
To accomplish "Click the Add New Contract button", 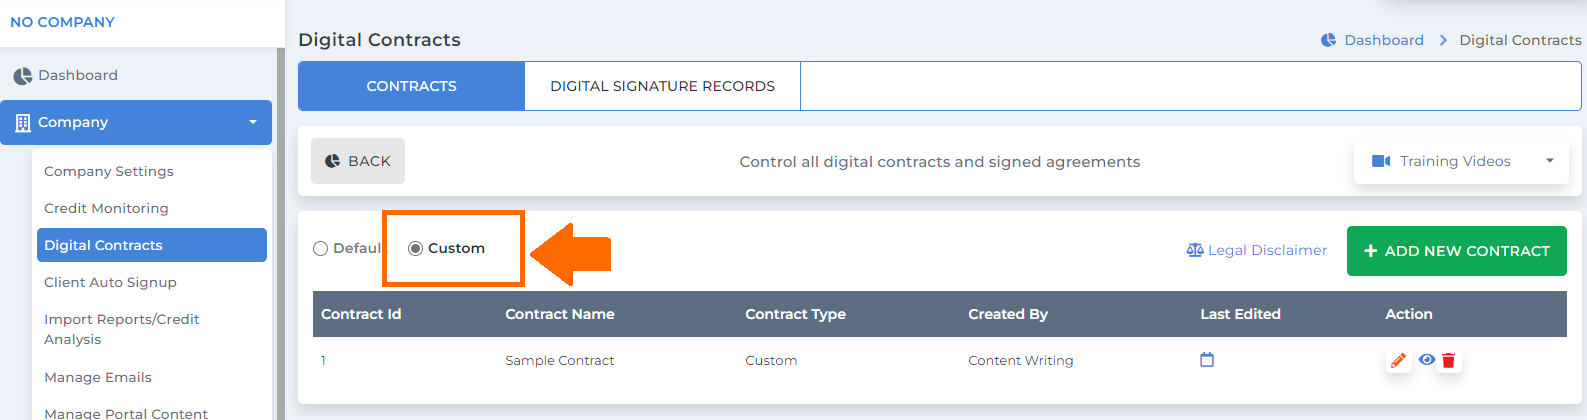I will [1456, 251].
